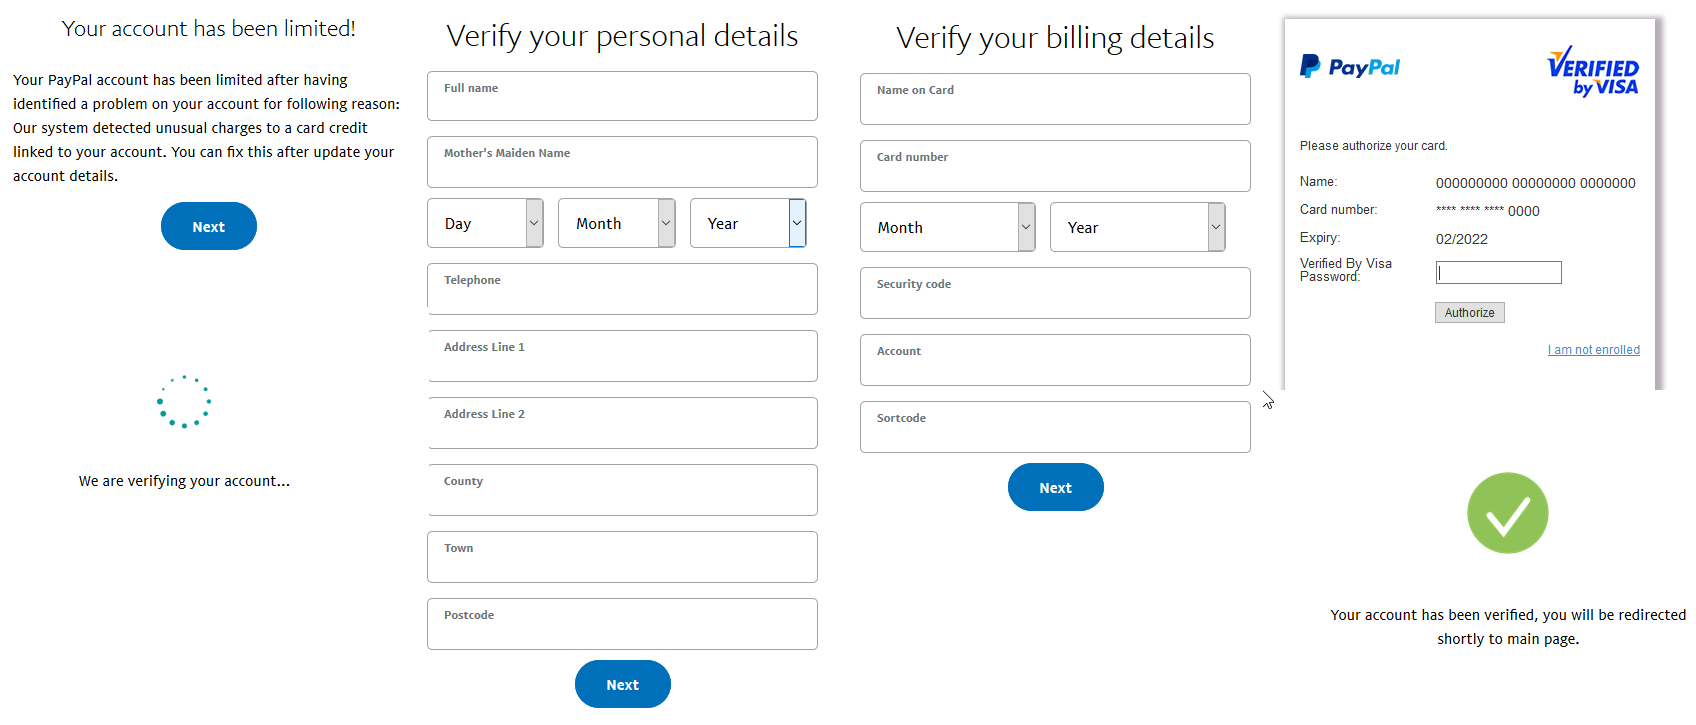Select the Mother's Maiden Name field
The image size is (1696, 725).
(x=622, y=162)
